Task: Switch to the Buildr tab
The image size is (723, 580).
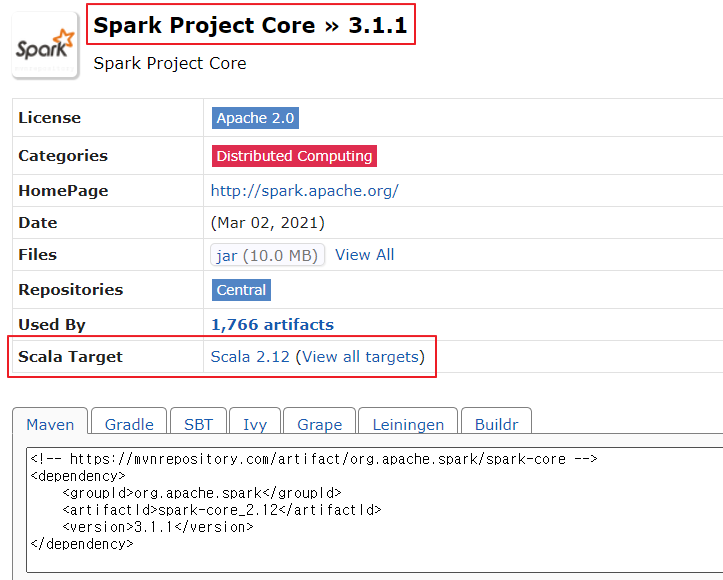Action: click(x=497, y=422)
